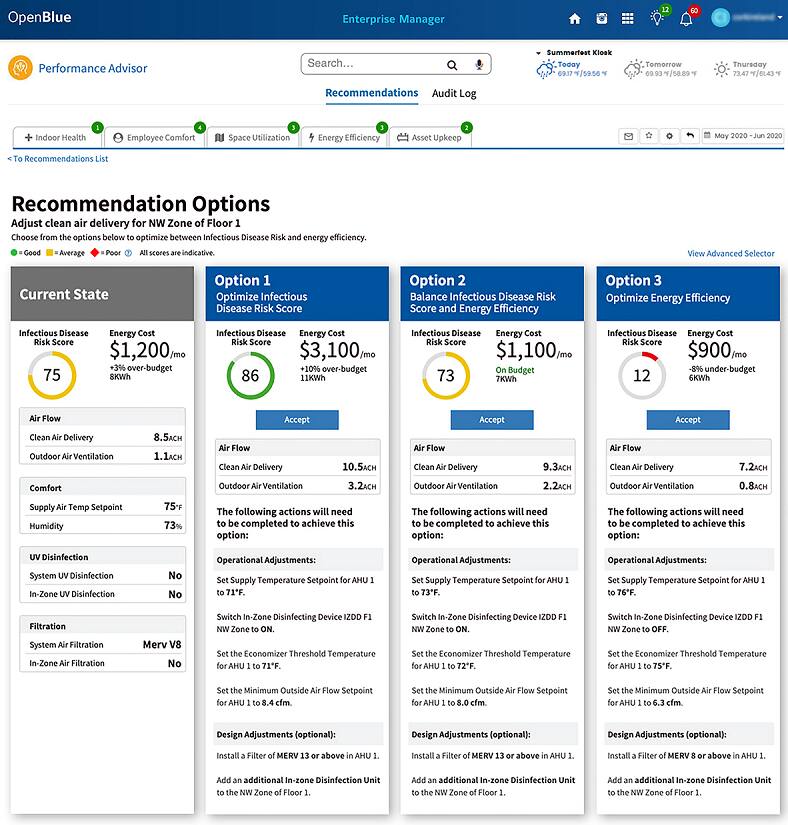Viewport: 788px width, 825px height.
Task: Click the email envelope toolbar icon
Action: (628, 136)
